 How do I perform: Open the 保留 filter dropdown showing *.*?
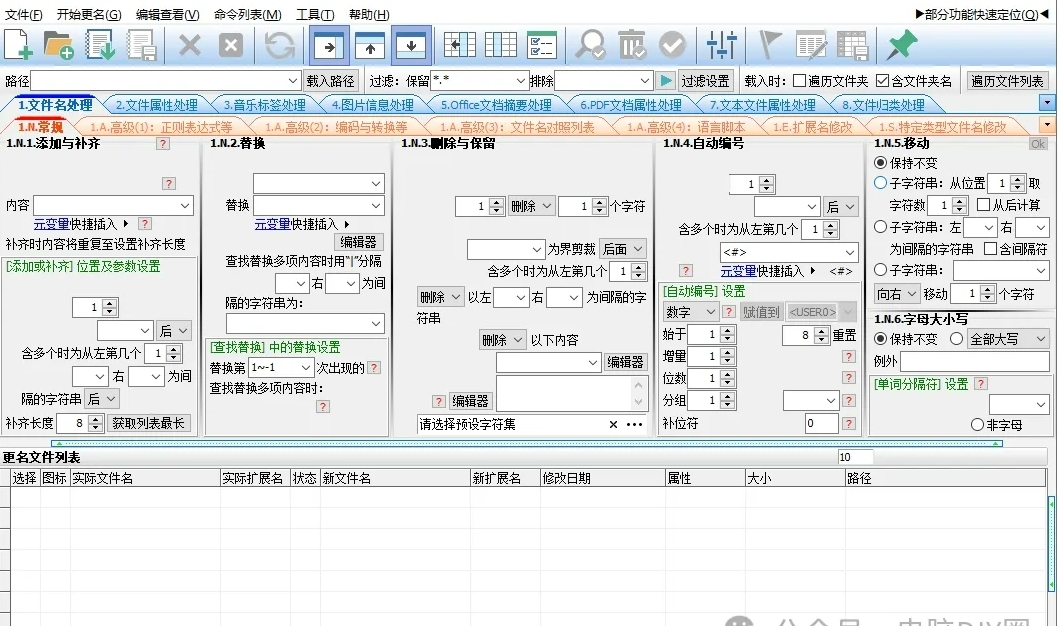(x=520, y=81)
